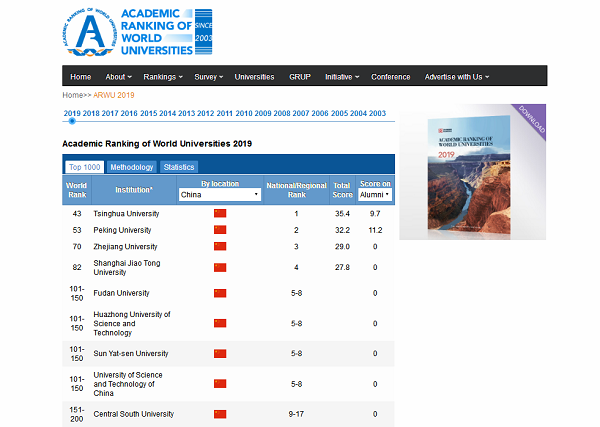This screenshot has height=427, width=600.
Task: Click the flag in Central South University row
Action: point(220,413)
